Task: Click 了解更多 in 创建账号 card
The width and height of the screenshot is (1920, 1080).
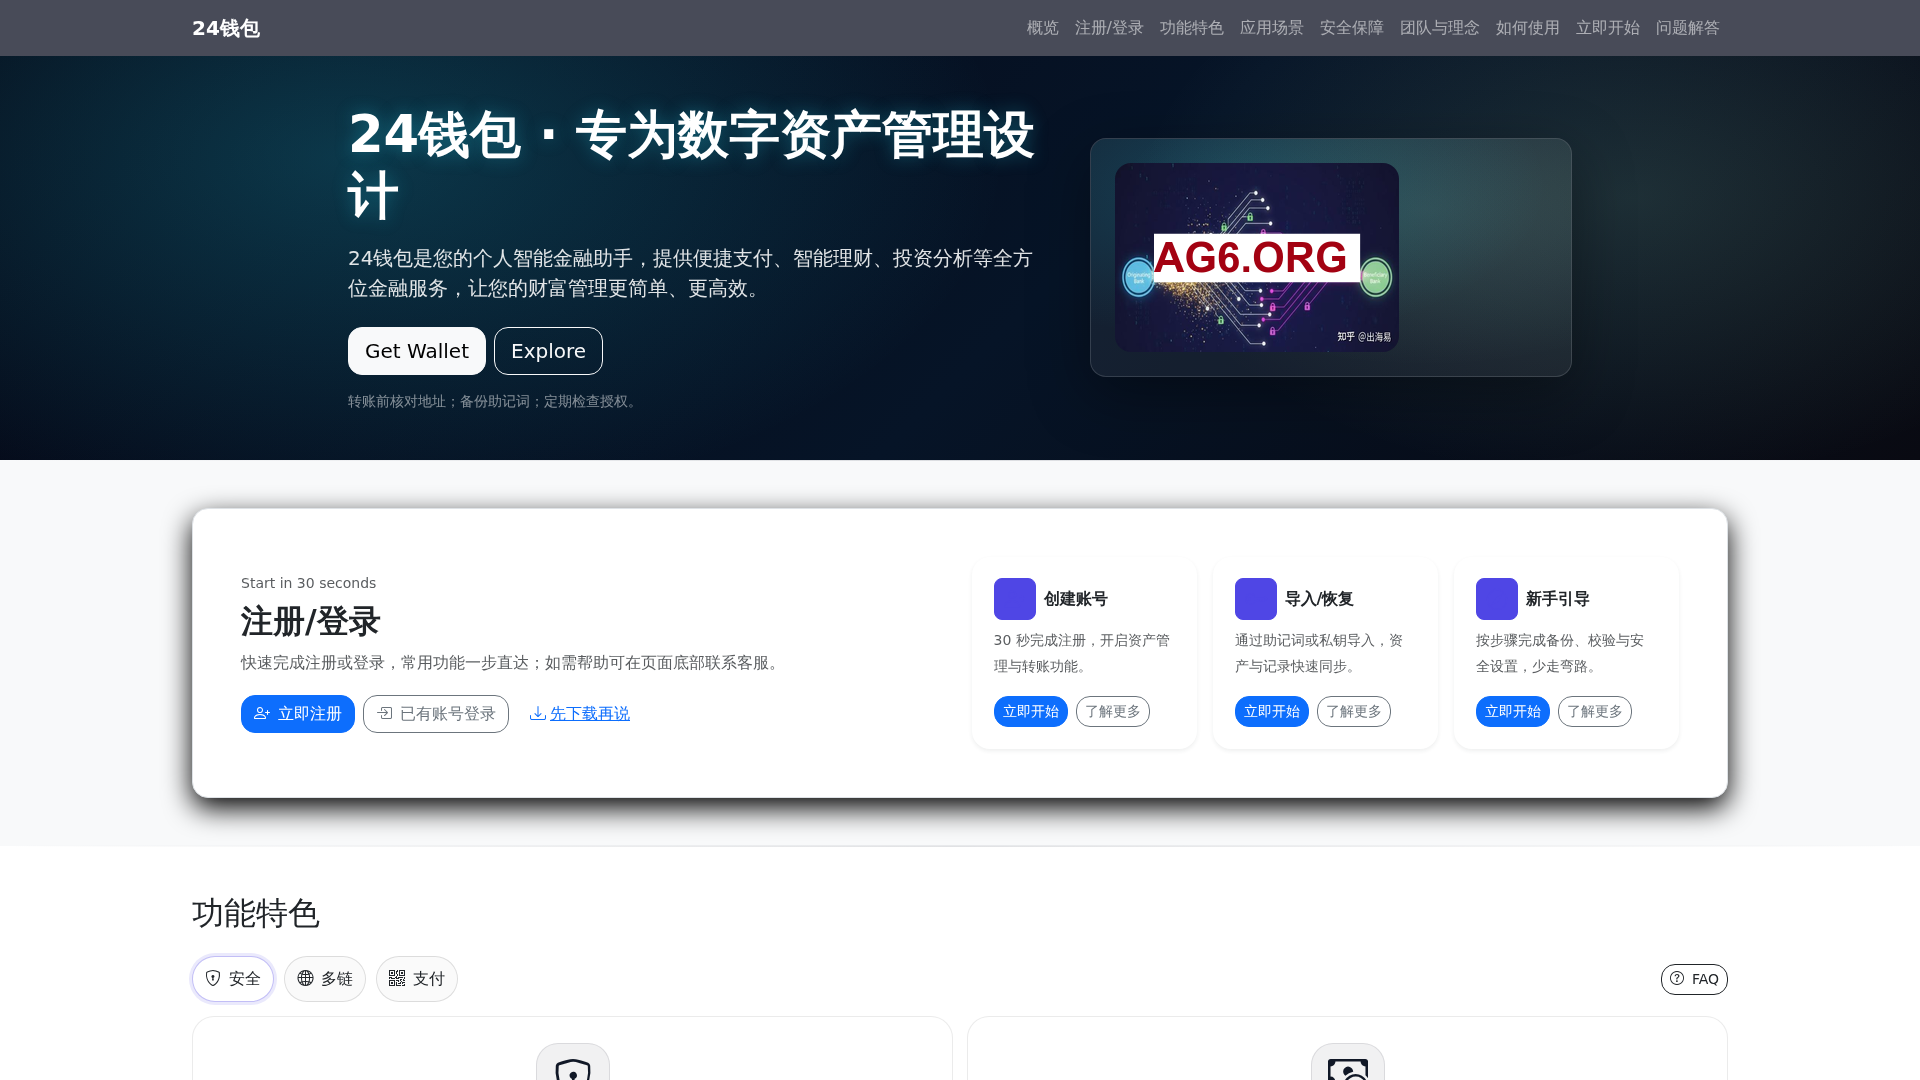Action: pos(1113,712)
